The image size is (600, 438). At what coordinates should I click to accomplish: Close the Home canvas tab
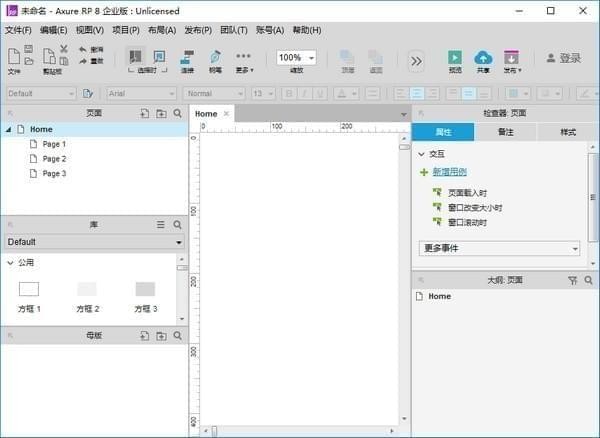coord(226,114)
